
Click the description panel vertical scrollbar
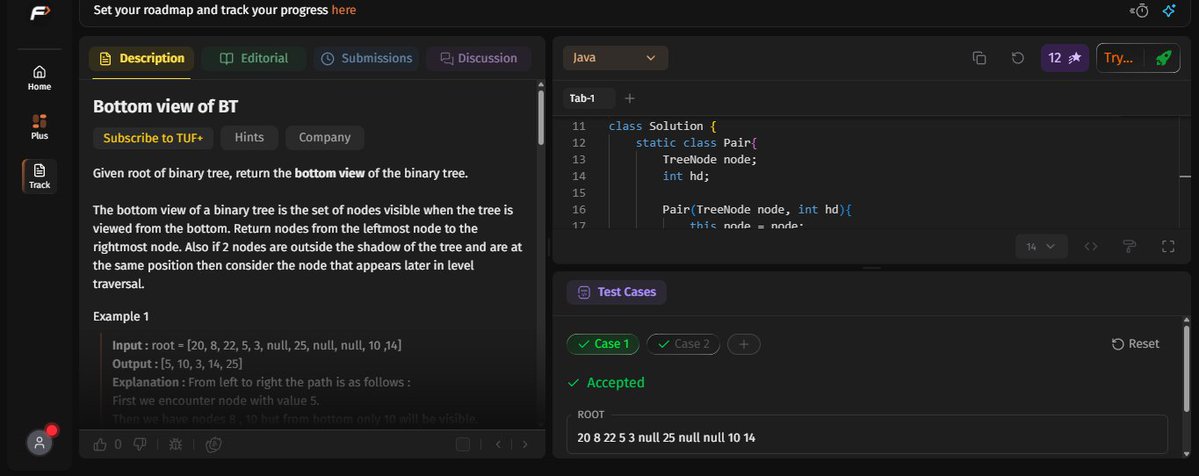[541, 118]
